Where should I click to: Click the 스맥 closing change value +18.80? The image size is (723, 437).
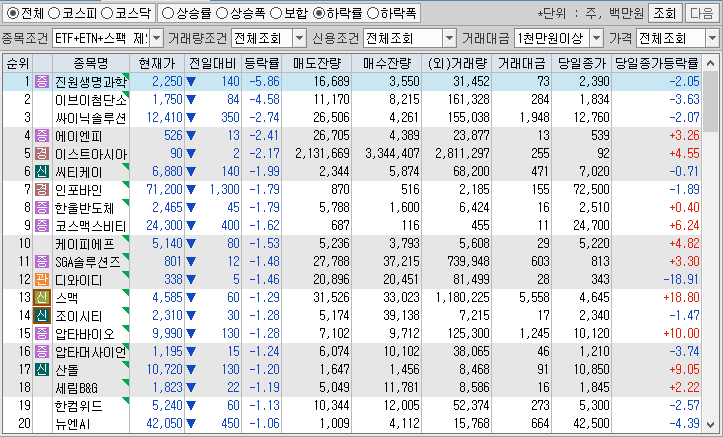tap(682, 297)
